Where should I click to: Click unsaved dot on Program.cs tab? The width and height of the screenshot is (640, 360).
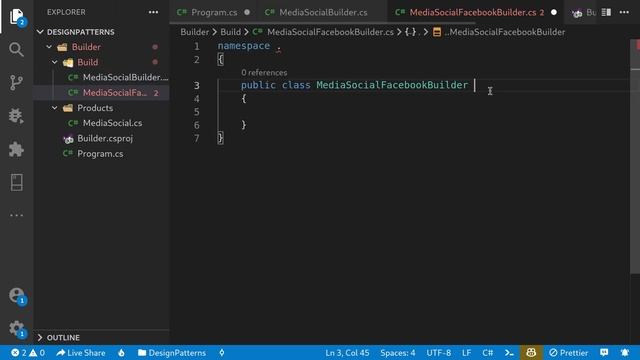[x=247, y=12]
